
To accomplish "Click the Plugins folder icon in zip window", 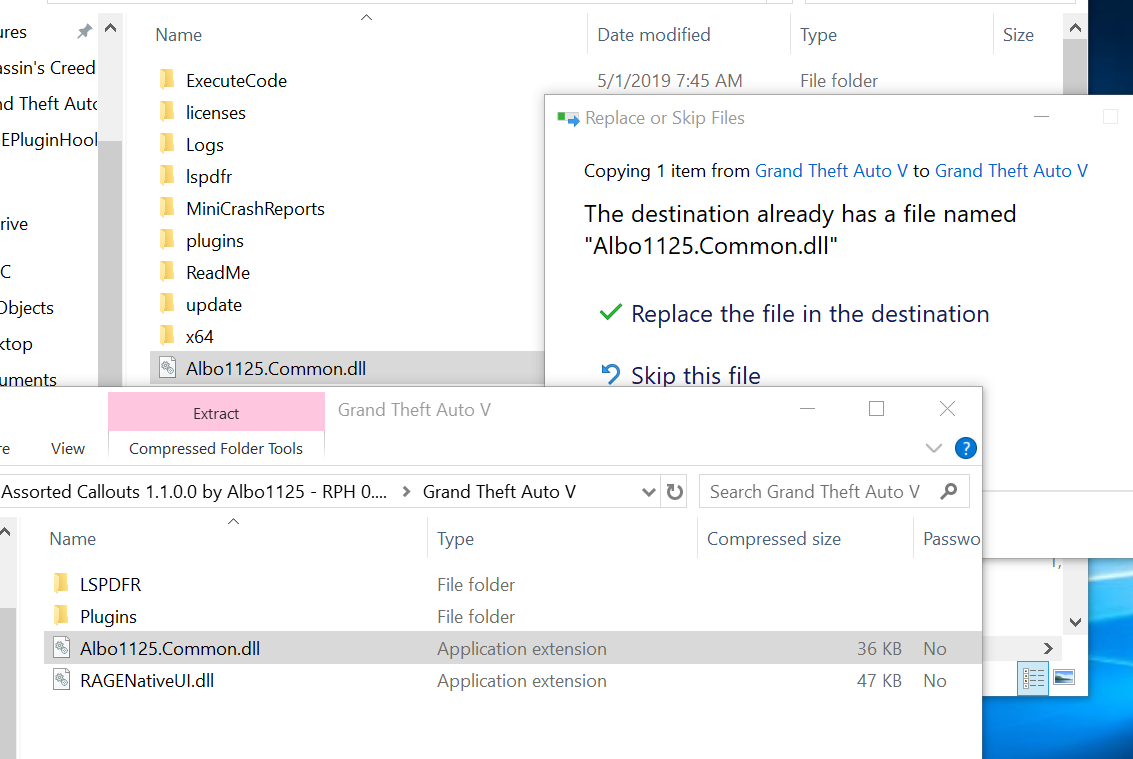I will (61, 616).
